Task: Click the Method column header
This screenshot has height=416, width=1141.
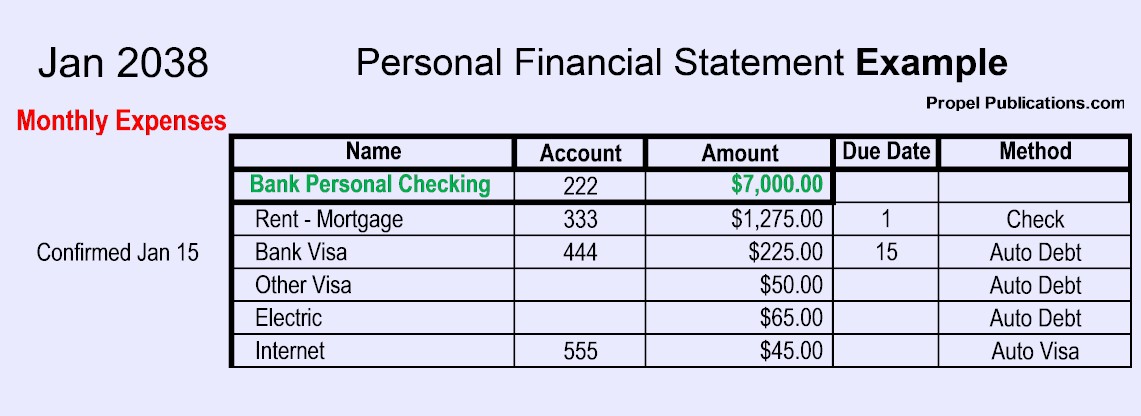Action: coord(1035,152)
